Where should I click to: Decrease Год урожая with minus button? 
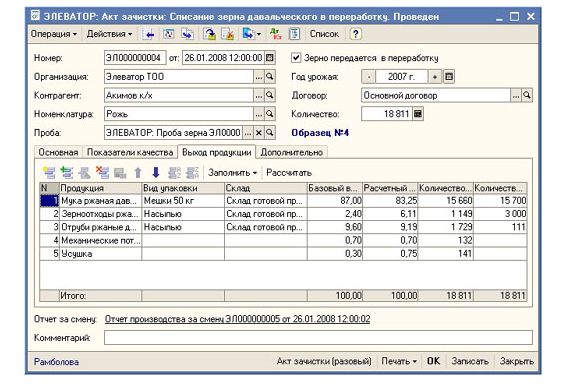pos(369,77)
